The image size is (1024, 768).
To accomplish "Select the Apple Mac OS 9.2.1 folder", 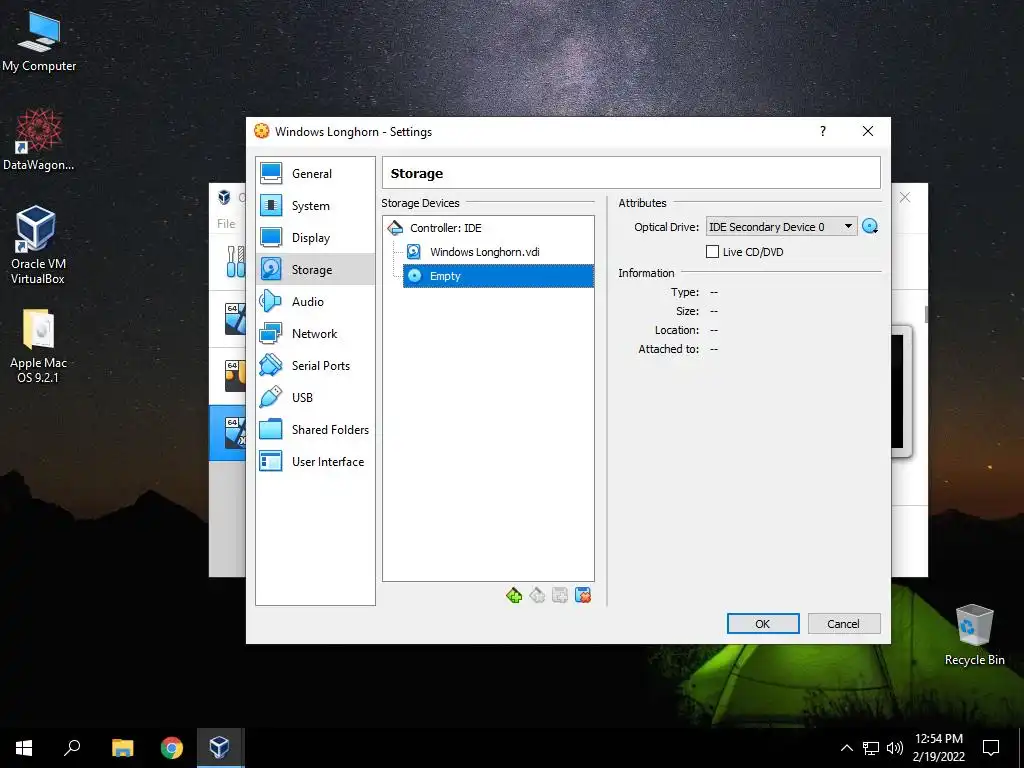I will [38, 345].
